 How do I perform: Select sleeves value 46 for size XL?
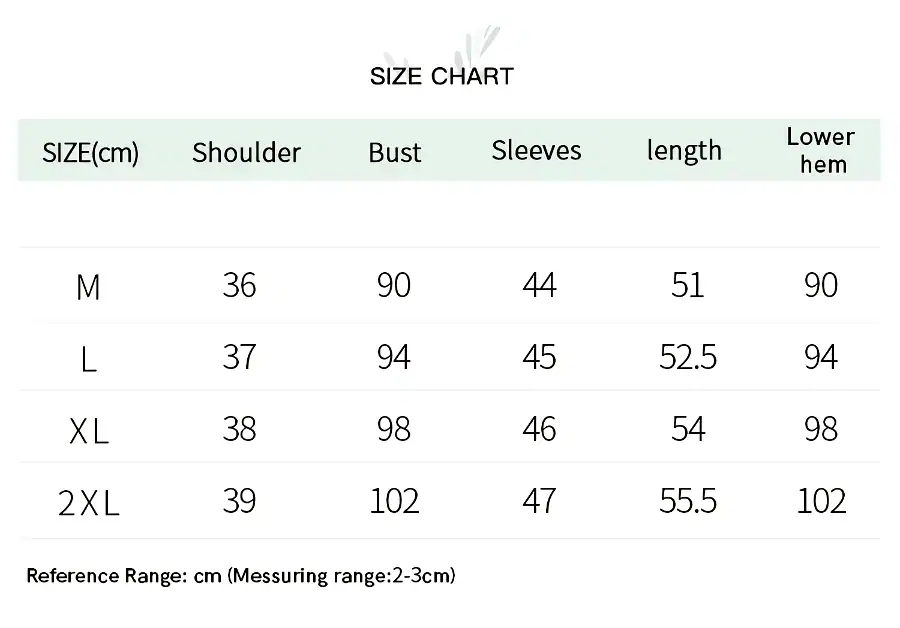[x=539, y=429]
